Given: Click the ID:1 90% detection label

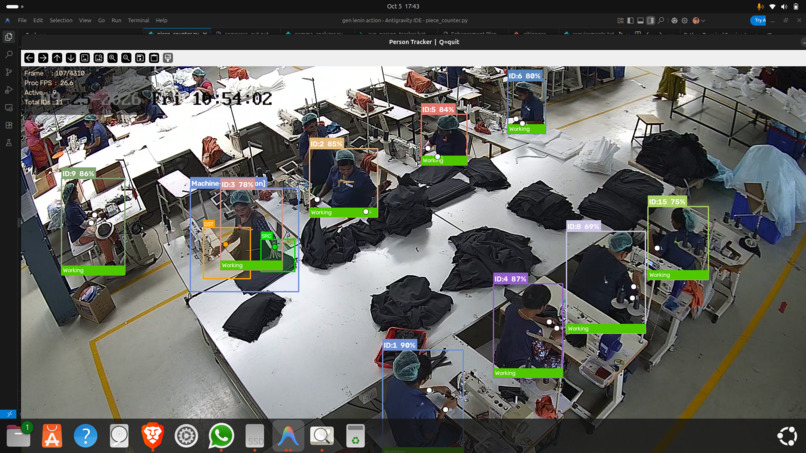Looking at the screenshot, I should (399, 345).
